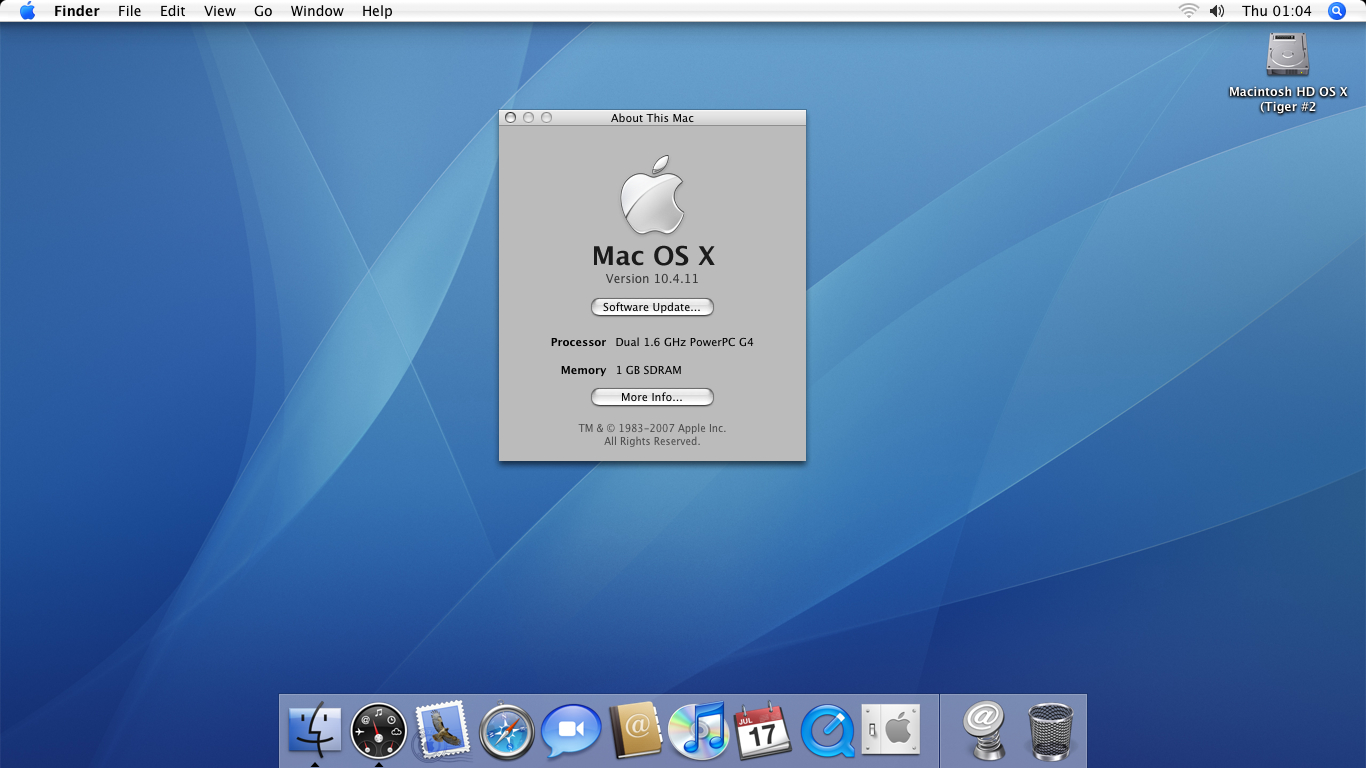This screenshot has width=1366, height=768.
Task: Close the About This Mac window
Action: coord(510,118)
